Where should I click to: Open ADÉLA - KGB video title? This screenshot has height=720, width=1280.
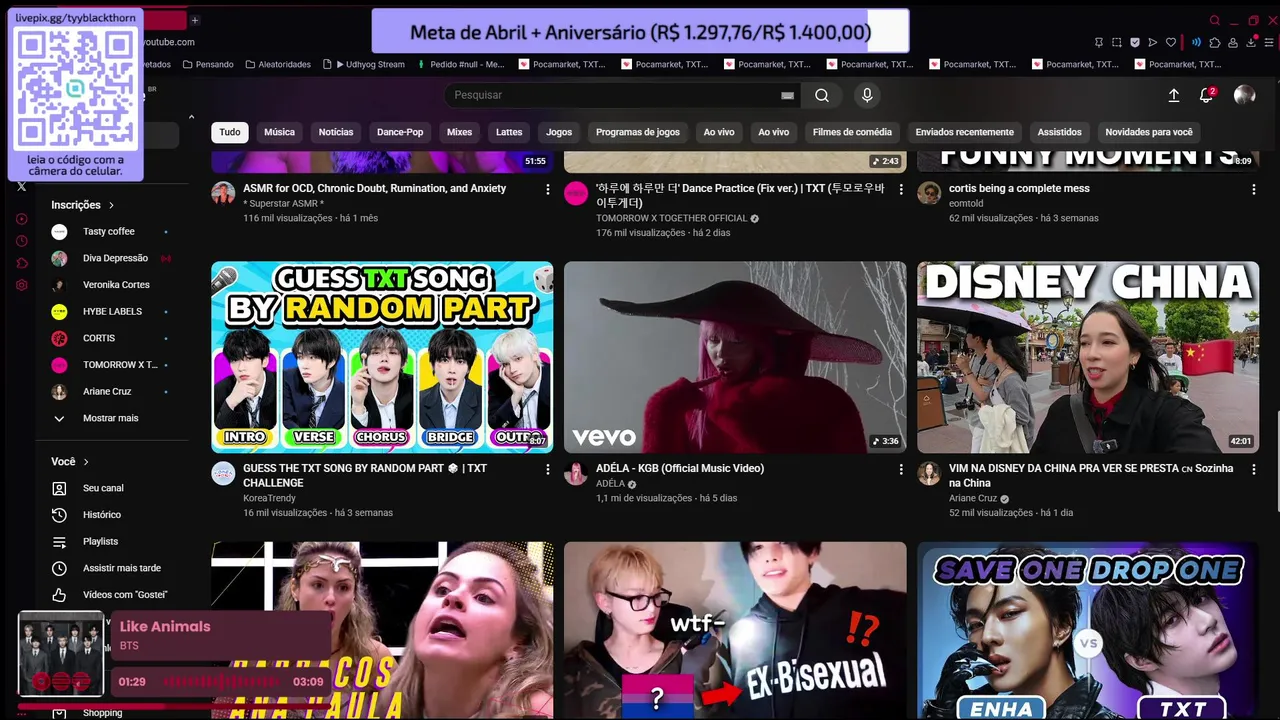pyautogui.click(x=680, y=468)
